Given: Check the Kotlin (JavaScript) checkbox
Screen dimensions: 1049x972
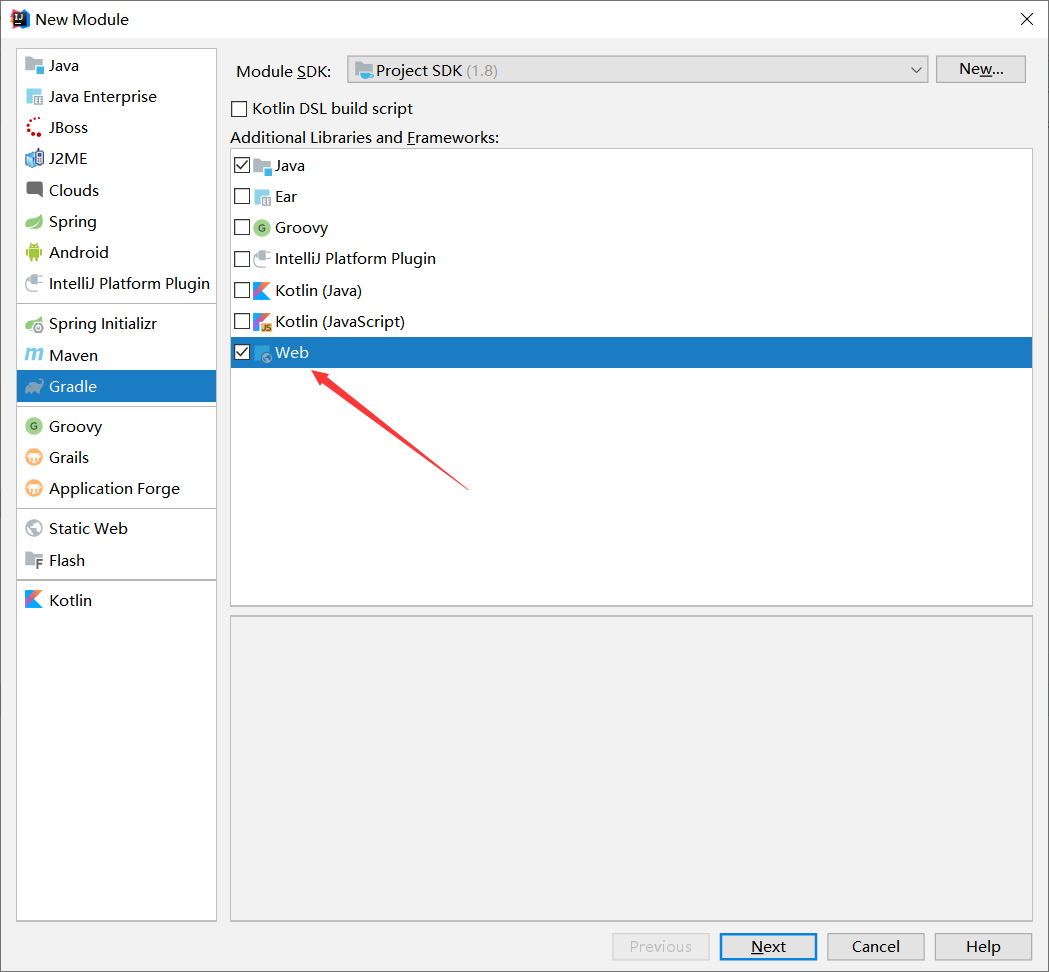Looking at the screenshot, I should tap(242, 321).
